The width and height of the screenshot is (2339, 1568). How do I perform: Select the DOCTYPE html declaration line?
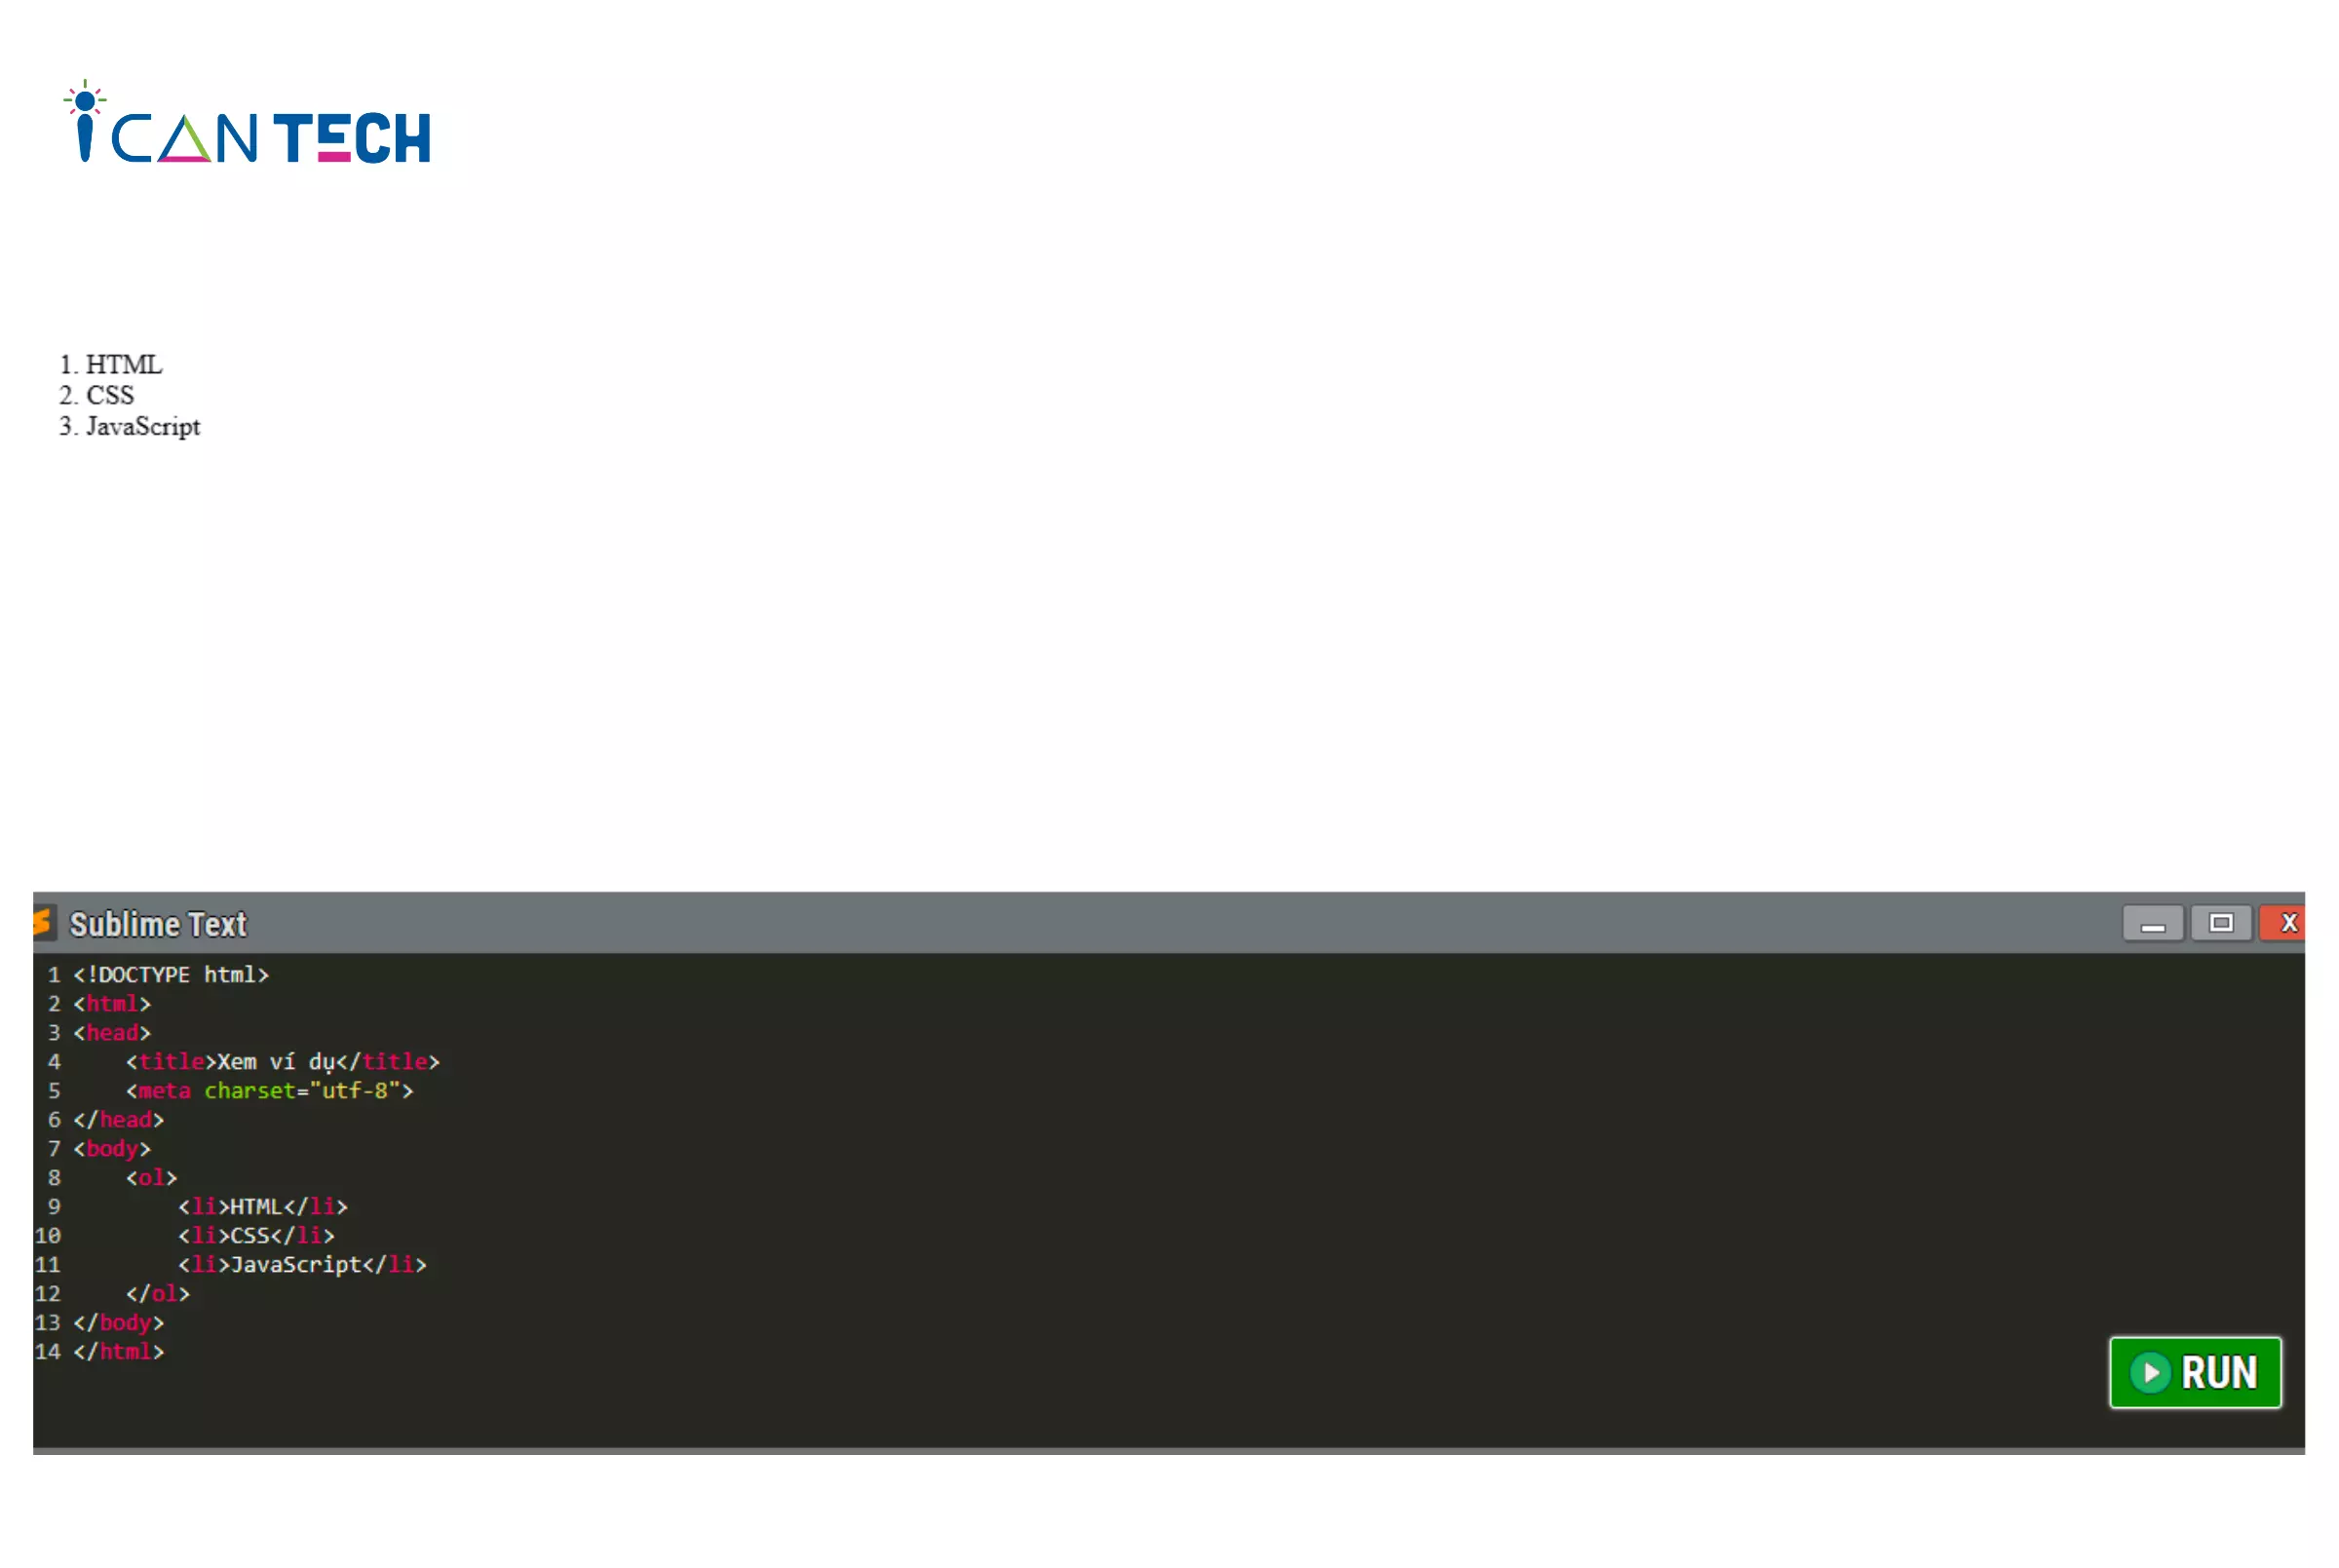click(x=170, y=973)
